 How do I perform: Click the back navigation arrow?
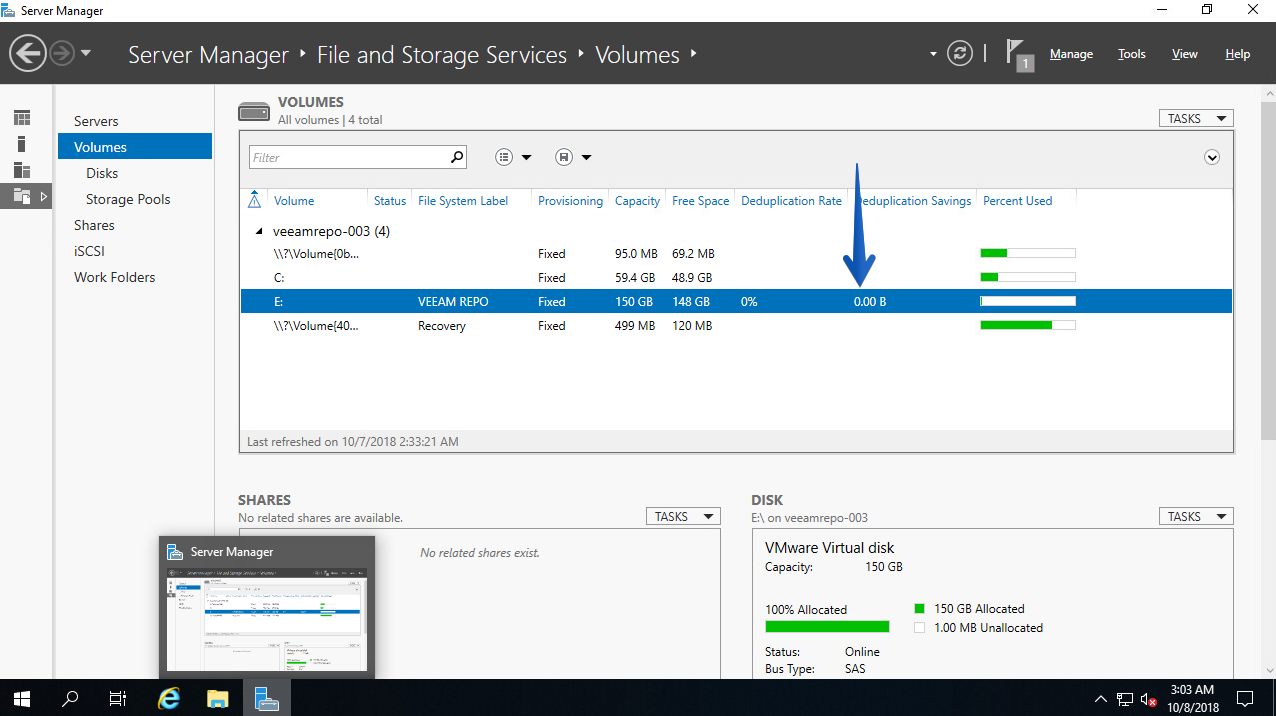coord(29,53)
